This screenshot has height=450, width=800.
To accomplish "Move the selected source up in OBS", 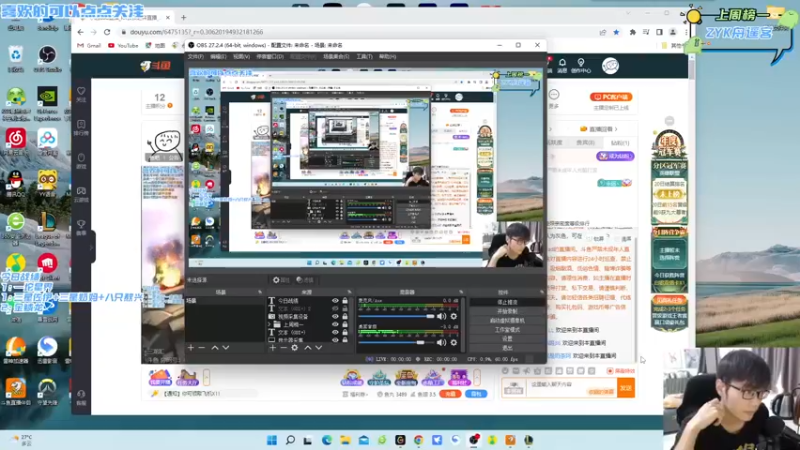I will 308,347.
